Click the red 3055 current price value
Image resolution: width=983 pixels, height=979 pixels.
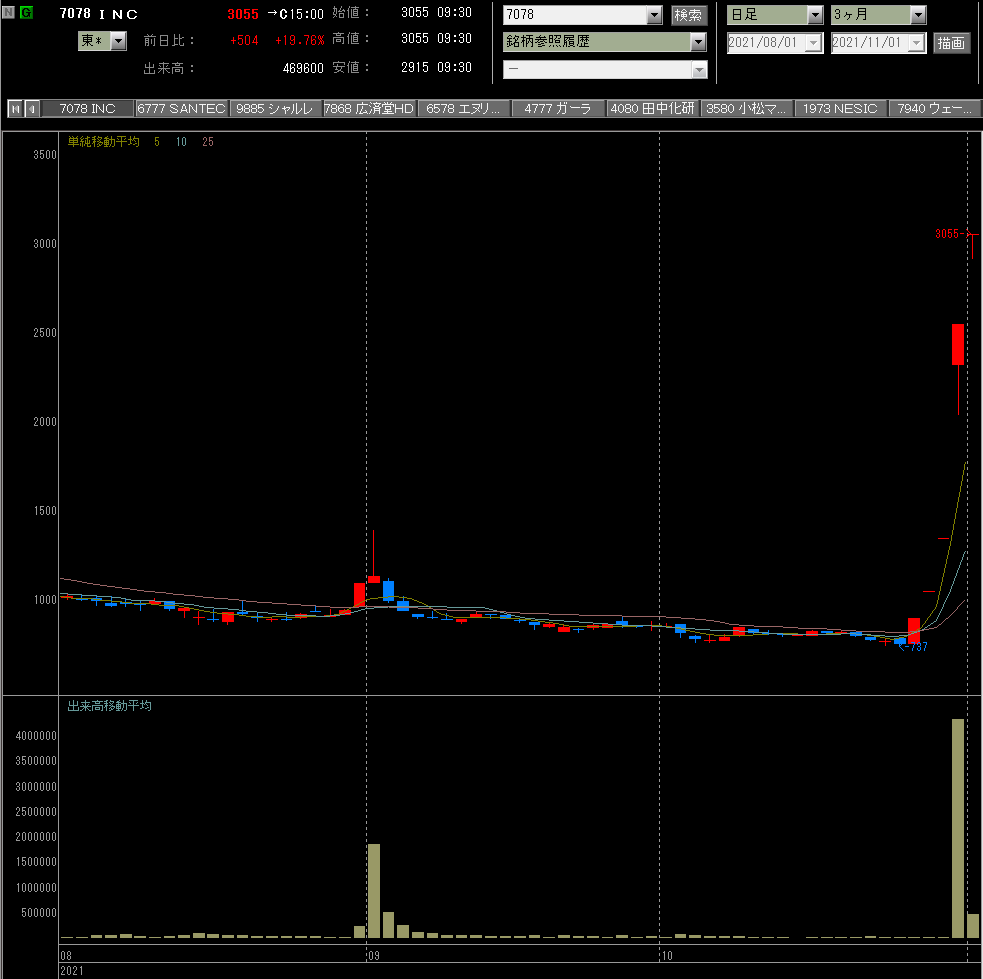243,14
